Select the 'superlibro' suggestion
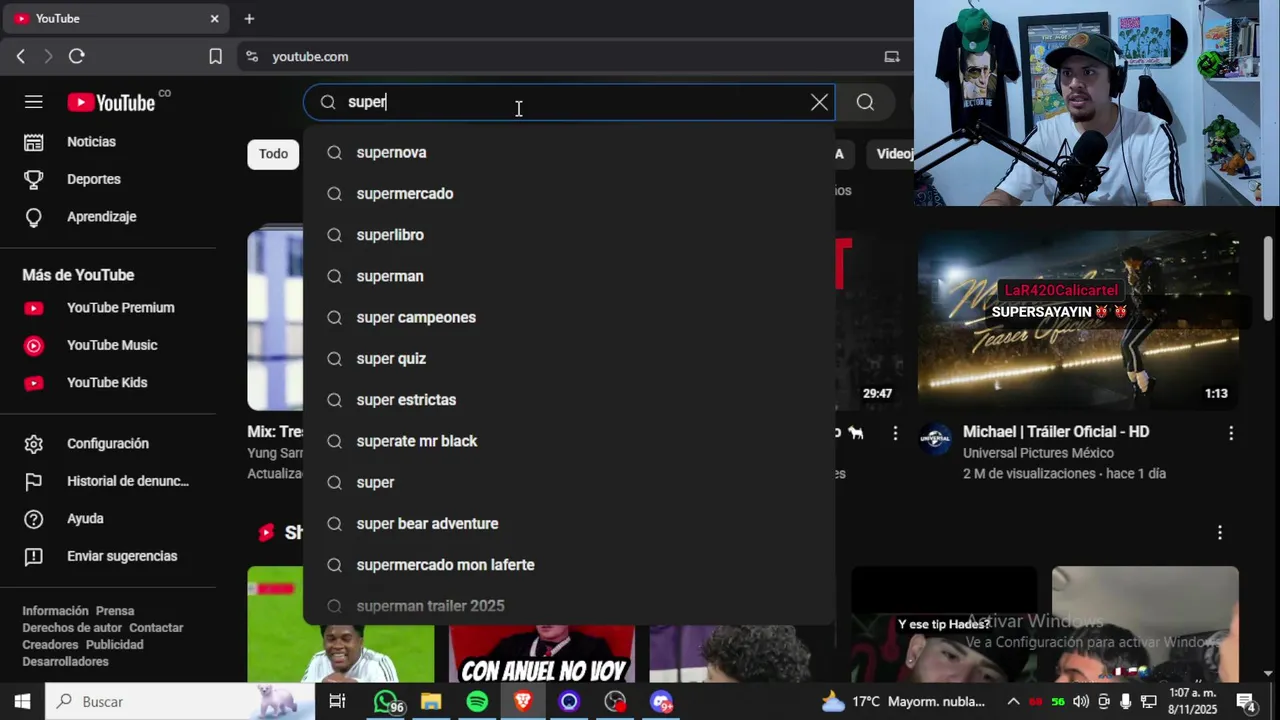This screenshot has width=1280, height=720. coord(569,235)
